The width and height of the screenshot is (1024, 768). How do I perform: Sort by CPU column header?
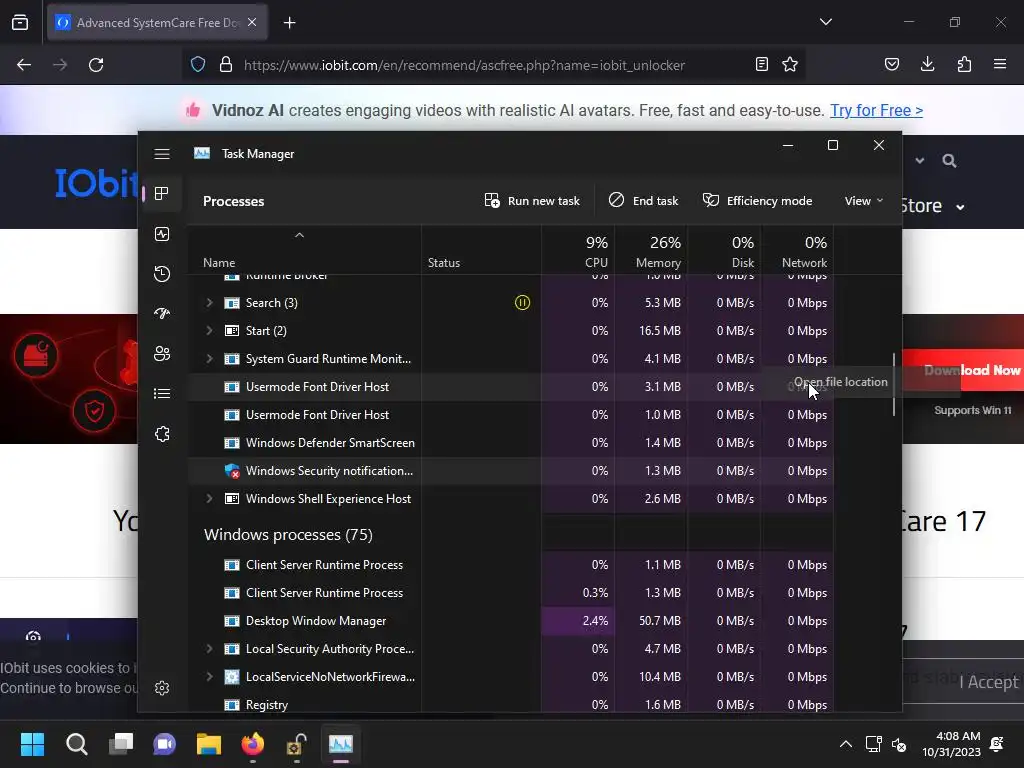[x=578, y=250]
